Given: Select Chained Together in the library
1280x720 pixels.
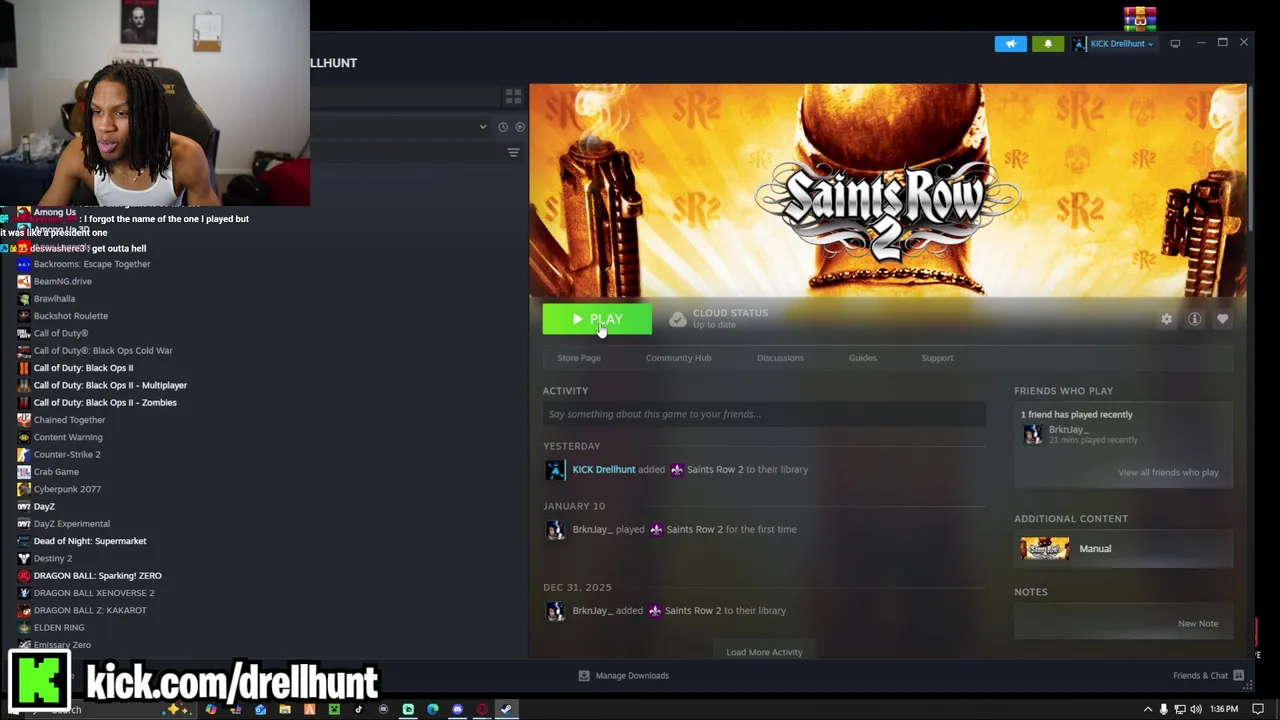Looking at the screenshot, I should [x=69, y=420].
